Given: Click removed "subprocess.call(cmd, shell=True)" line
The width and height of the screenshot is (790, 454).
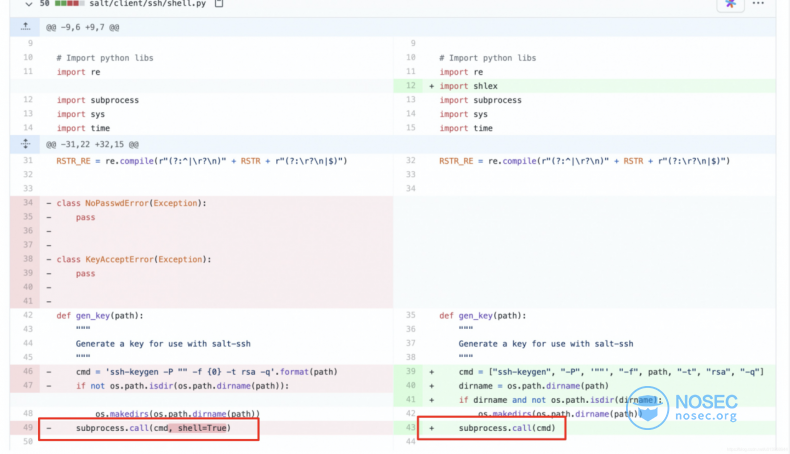Looking at the screenshot, I should (x=153, y=428).
